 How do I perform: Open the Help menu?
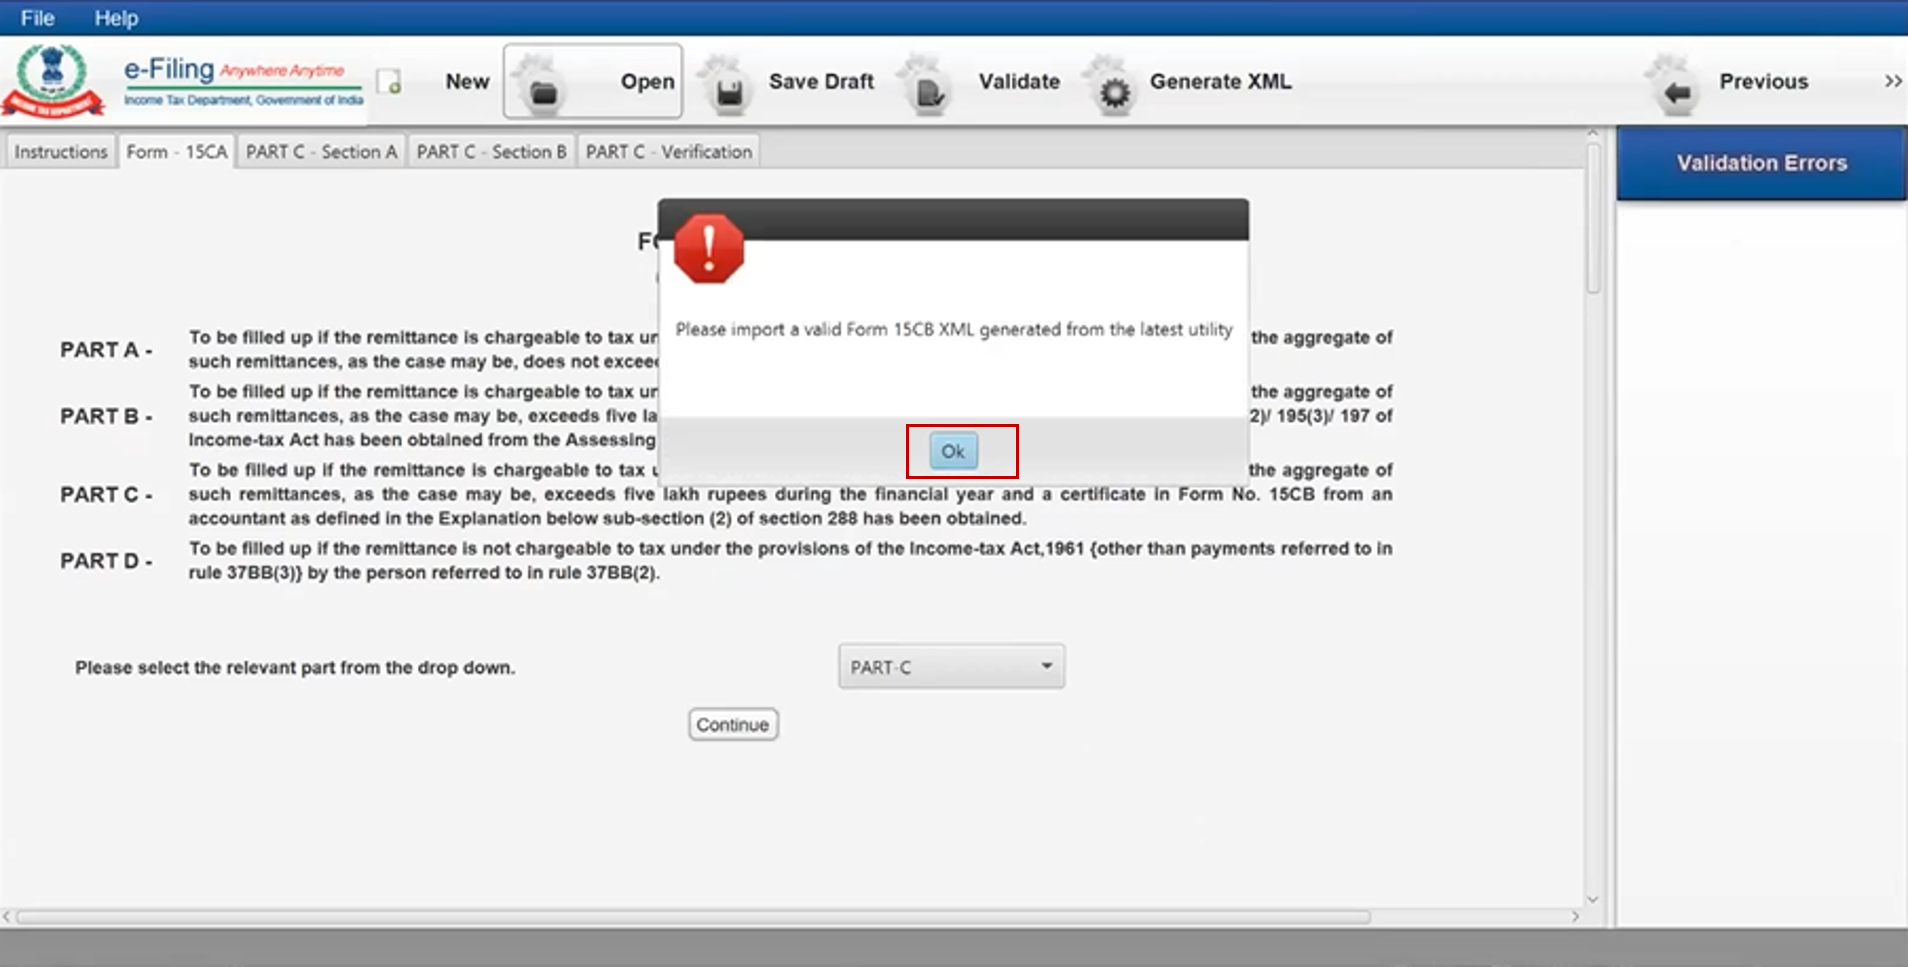116,18
